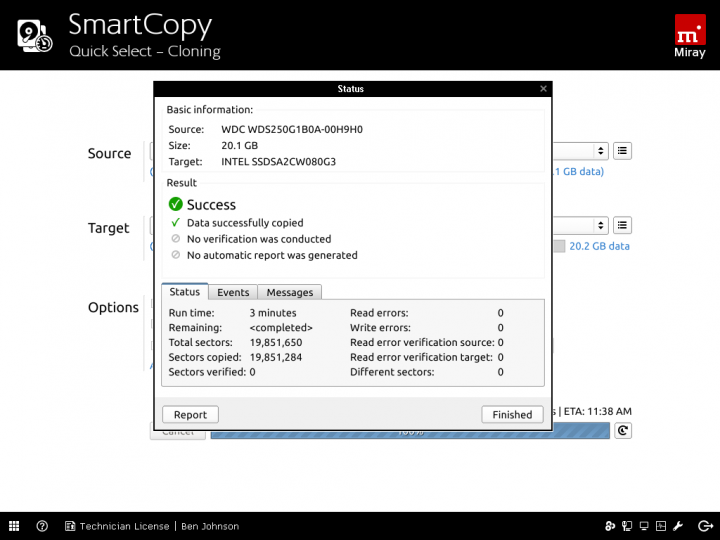The width and height of the screenshot is (720, 540).
Task: Click the source GB data link
Action: pos(579,172)
